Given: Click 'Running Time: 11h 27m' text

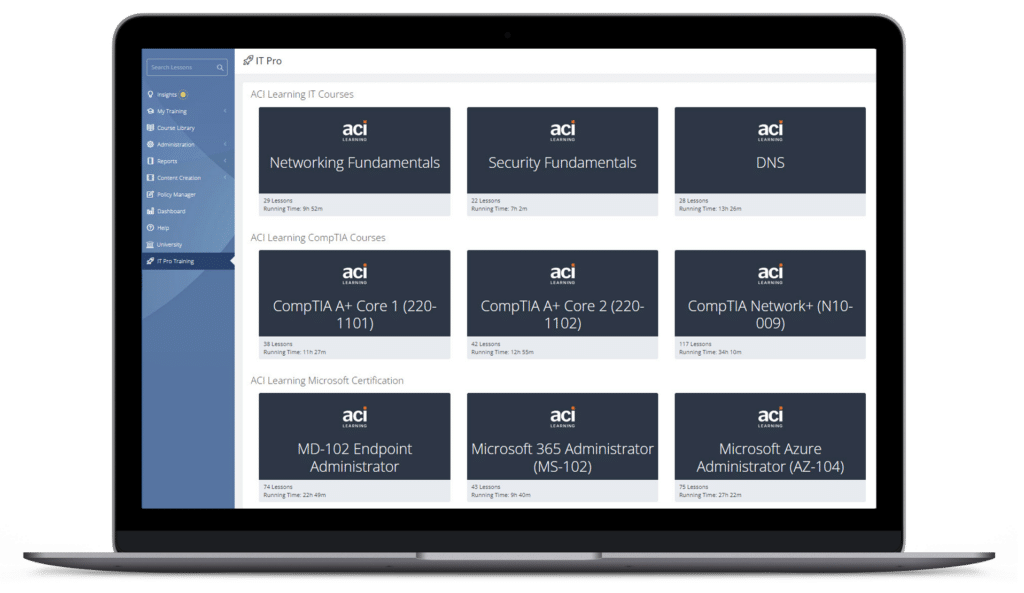Looking at the screenshot, I should pyautogui.click(x=295, y=352).
